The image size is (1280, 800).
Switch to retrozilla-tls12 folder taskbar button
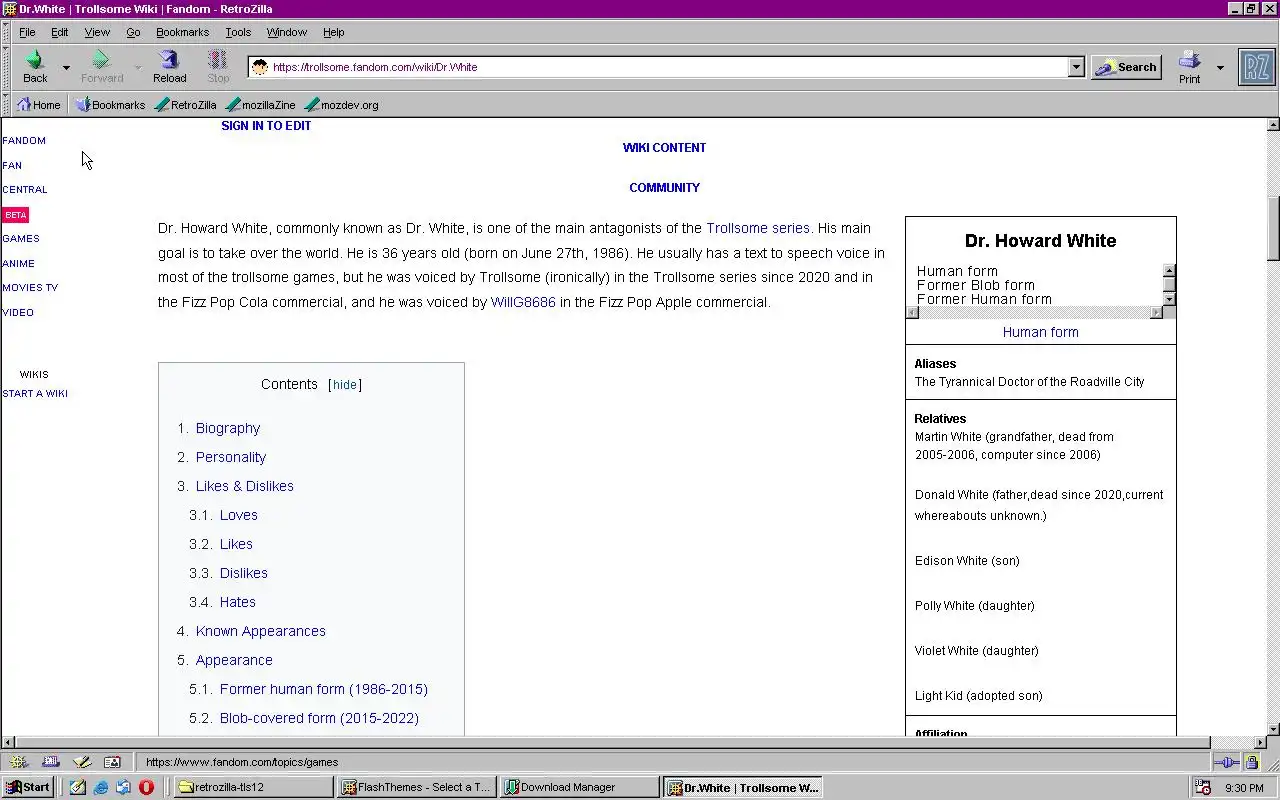(253, 787)
